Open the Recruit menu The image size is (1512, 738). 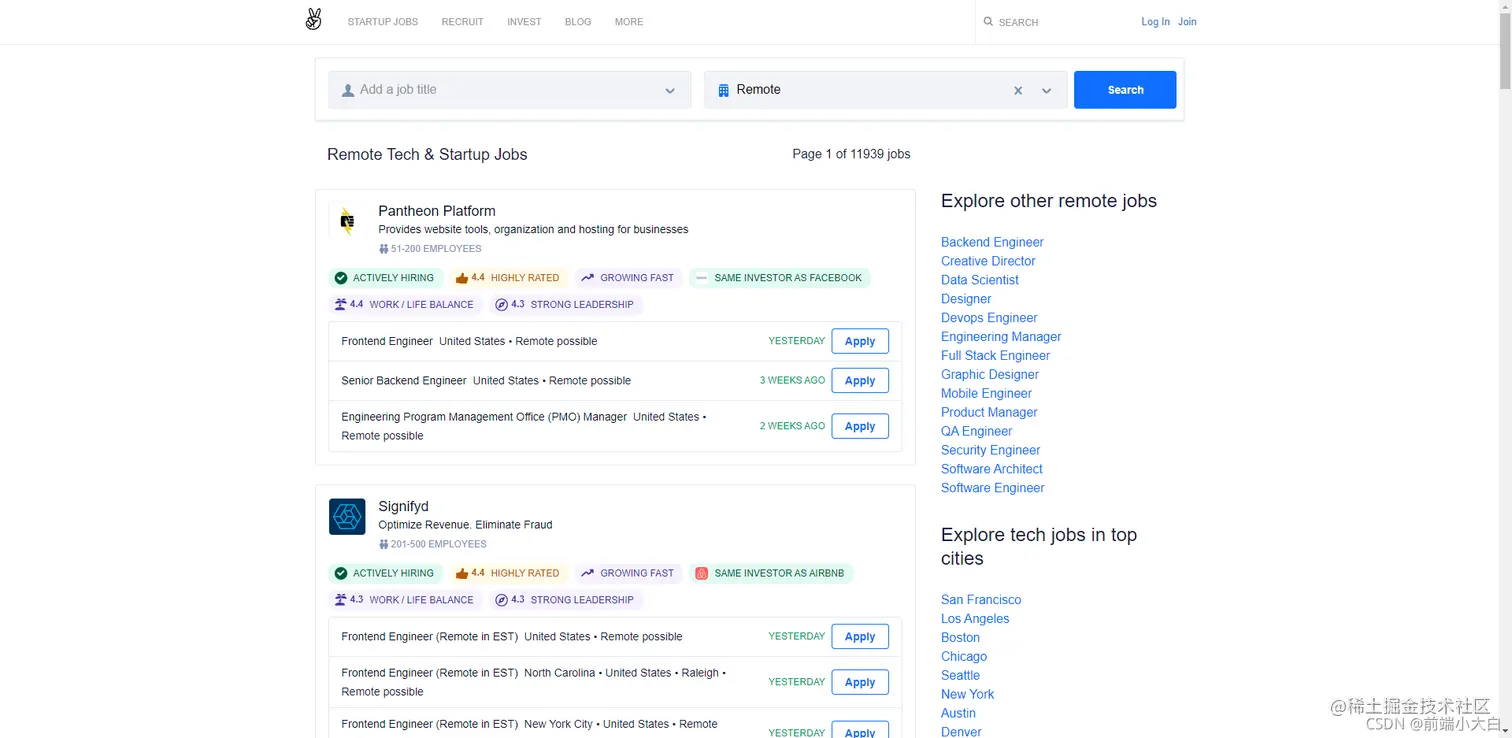tap(462, 21)
